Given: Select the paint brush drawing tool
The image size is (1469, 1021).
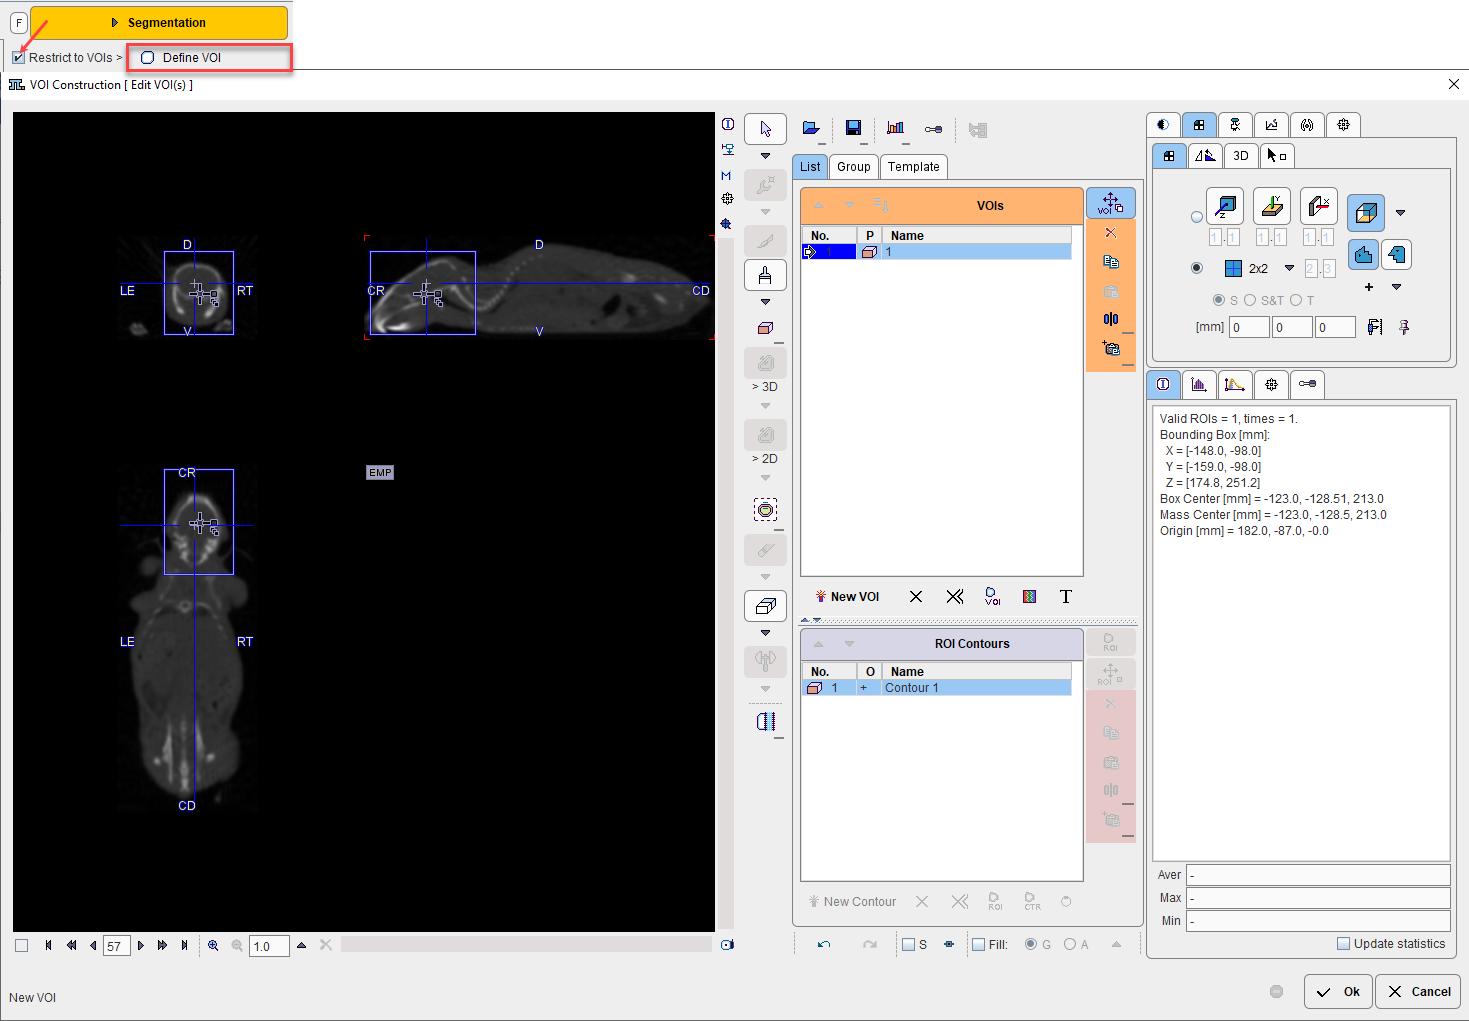Looking at the screenshot, I should click(x=765, y=275).
